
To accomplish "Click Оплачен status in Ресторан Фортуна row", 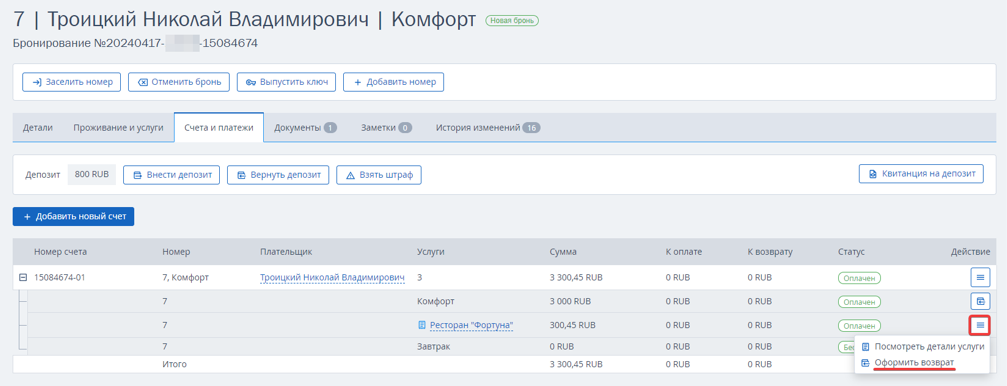I will click(x=859, y=326).
